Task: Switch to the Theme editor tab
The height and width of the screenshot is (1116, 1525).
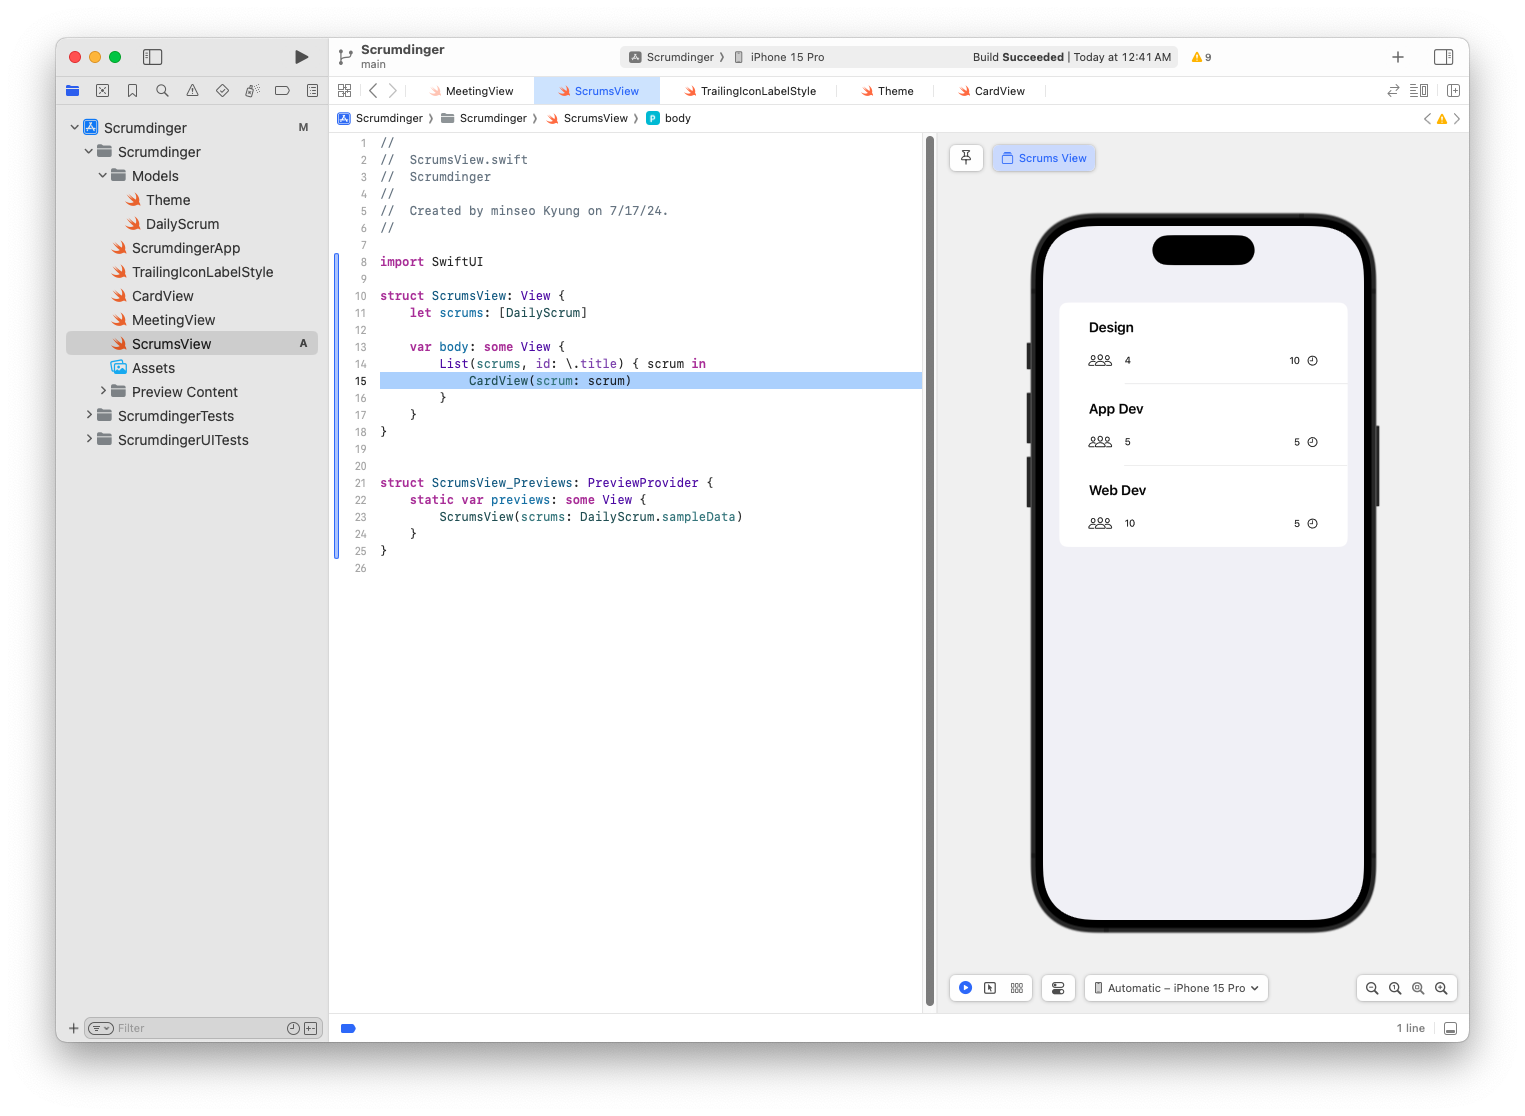Action: pos(887,91)
